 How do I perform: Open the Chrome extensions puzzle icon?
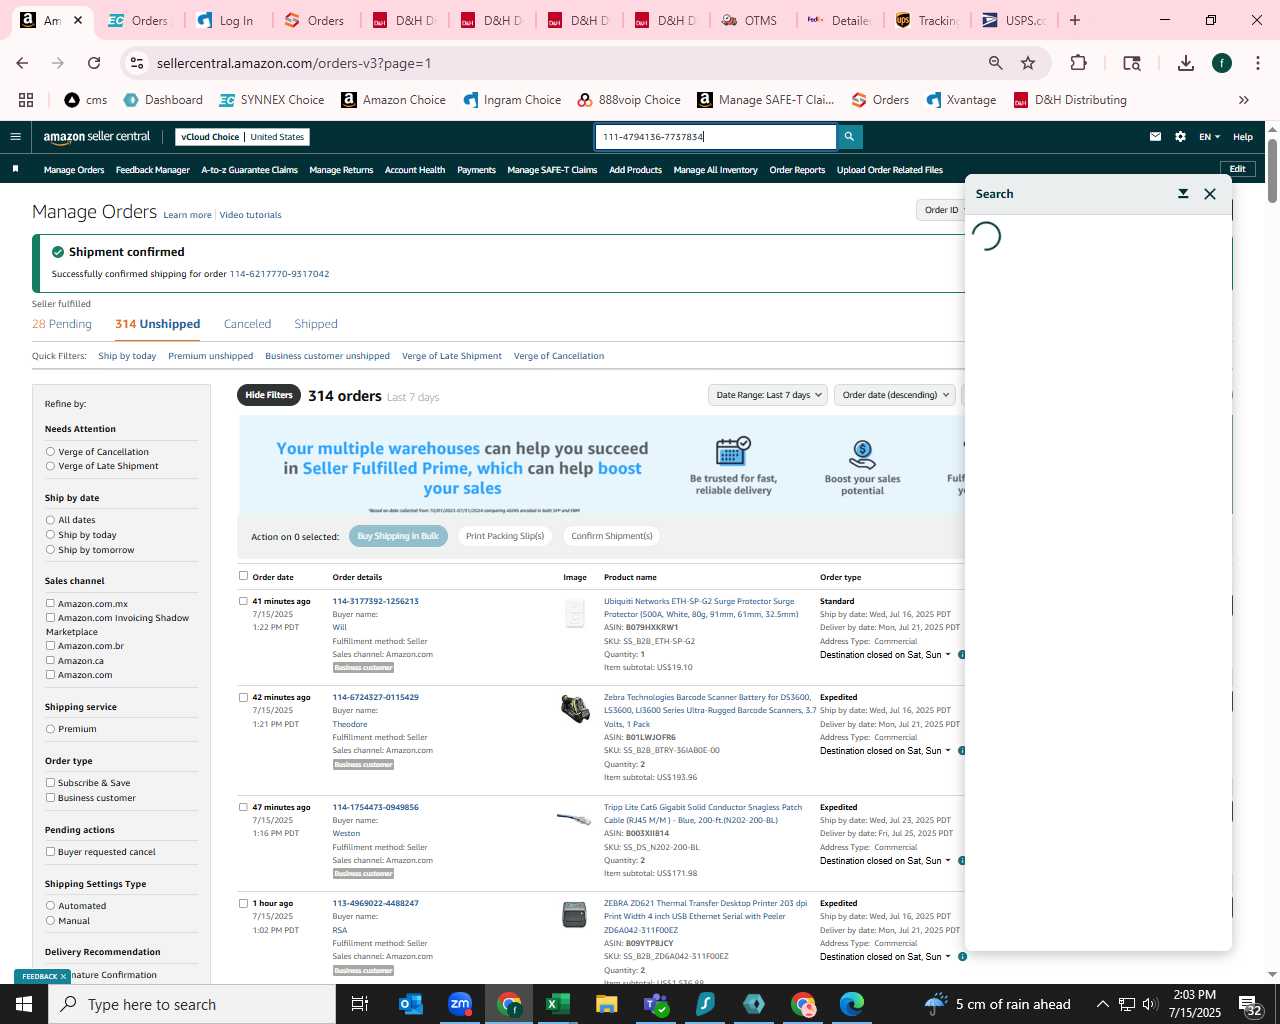click(x=1078, y=63)
